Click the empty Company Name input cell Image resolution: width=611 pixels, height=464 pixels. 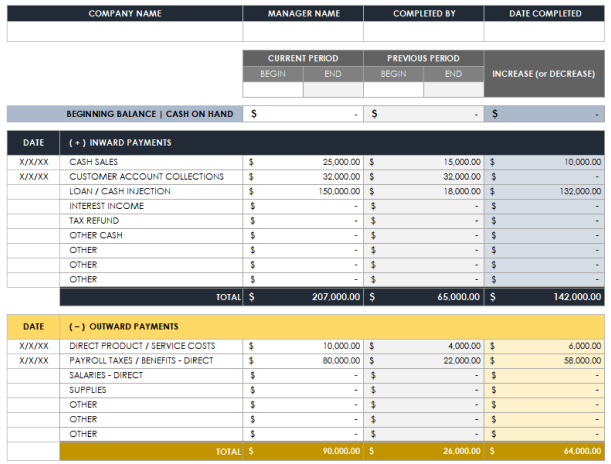(125, 31)
